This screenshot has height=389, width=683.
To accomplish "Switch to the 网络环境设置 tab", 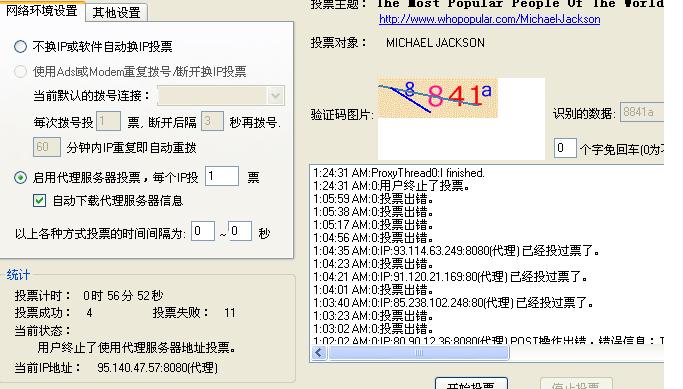I will [x=42, y=10].
